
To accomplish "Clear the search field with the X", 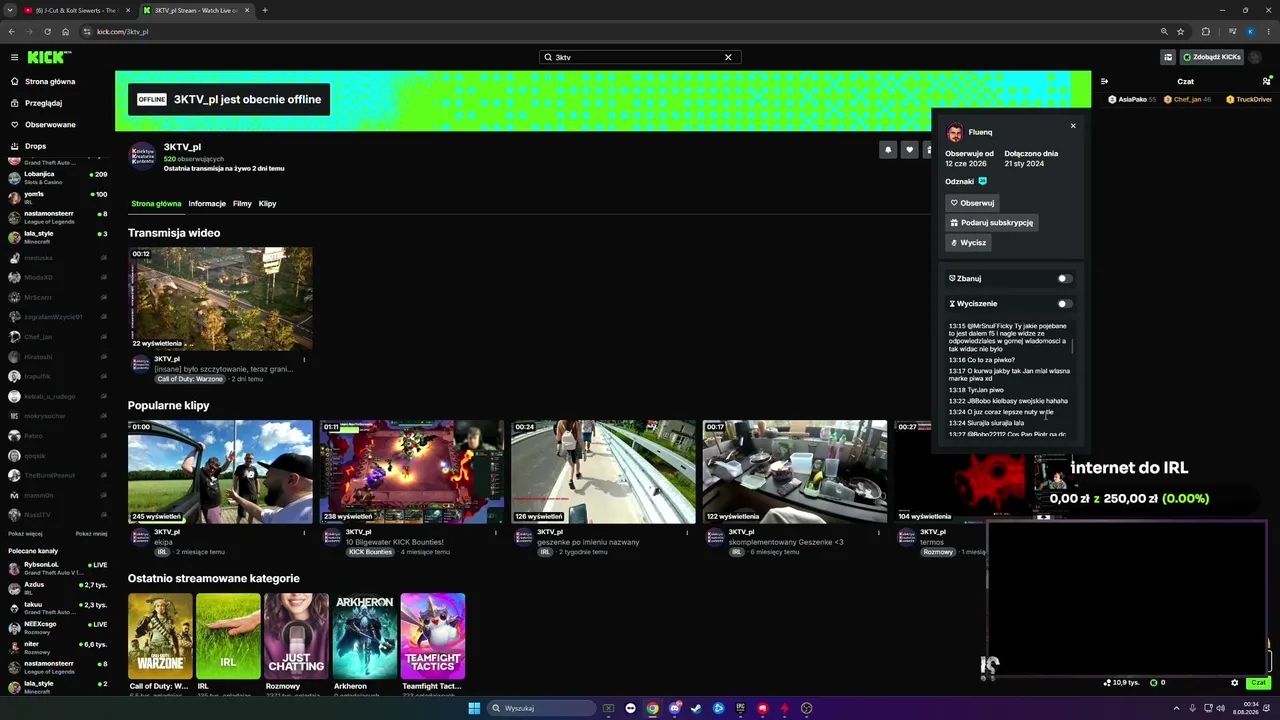I will (728, 57).
